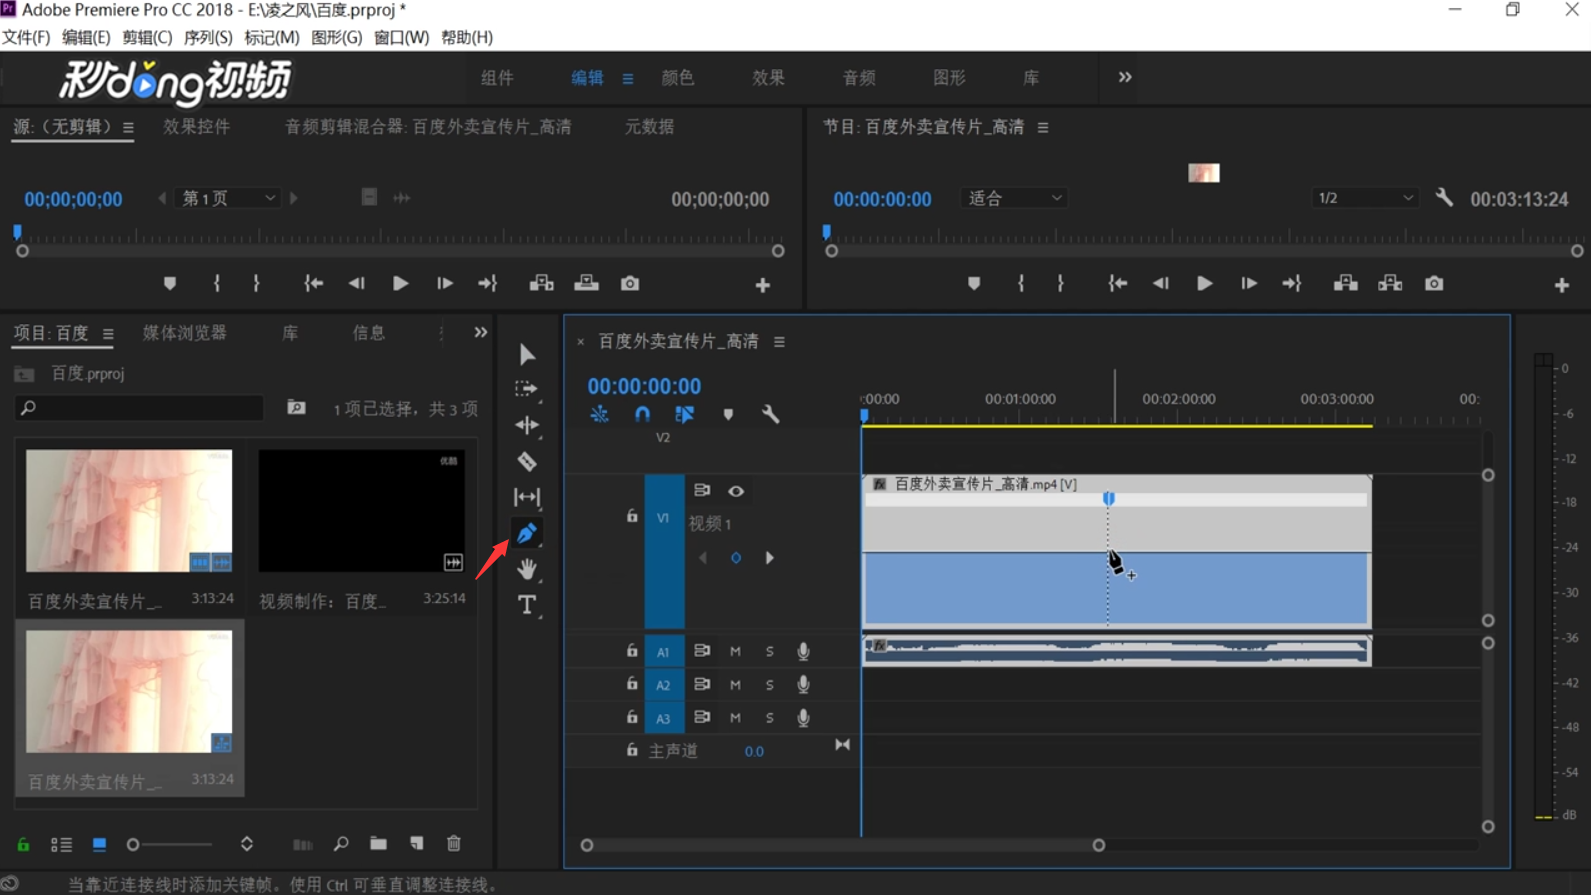
Task: Open Program monitor settings wrench
Action: 1444,198
